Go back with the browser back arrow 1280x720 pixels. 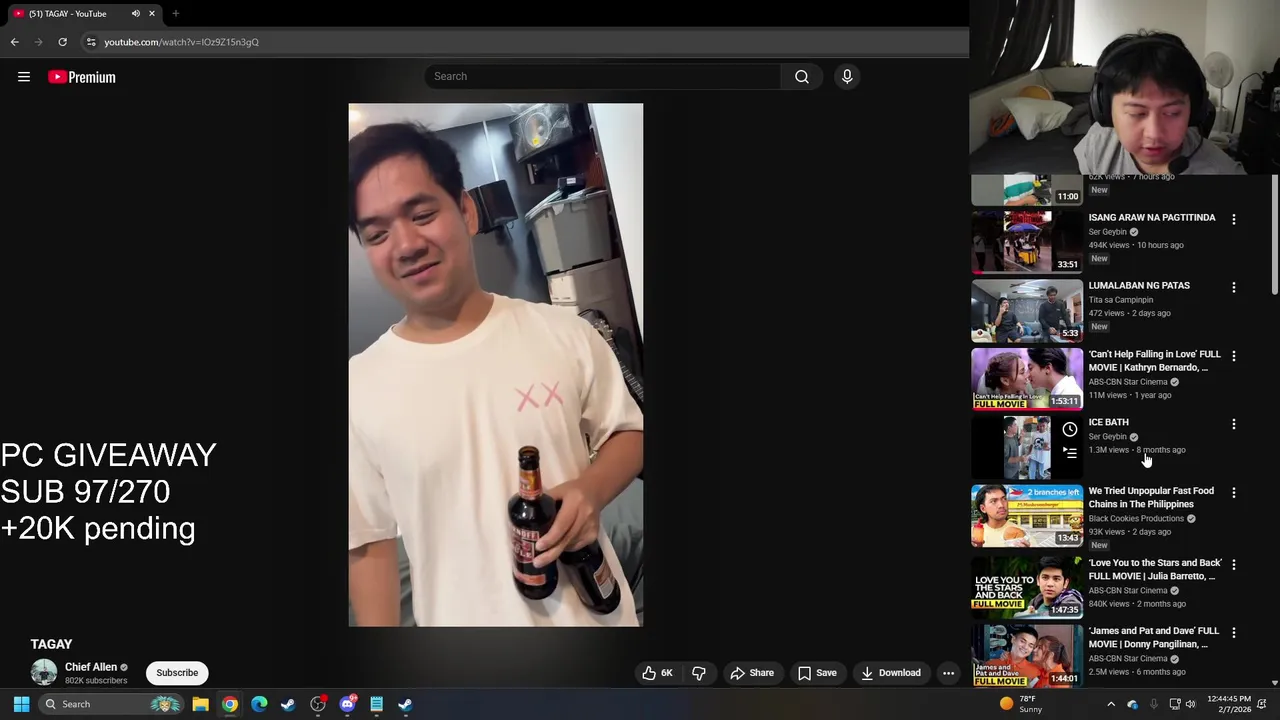point(14,42)
